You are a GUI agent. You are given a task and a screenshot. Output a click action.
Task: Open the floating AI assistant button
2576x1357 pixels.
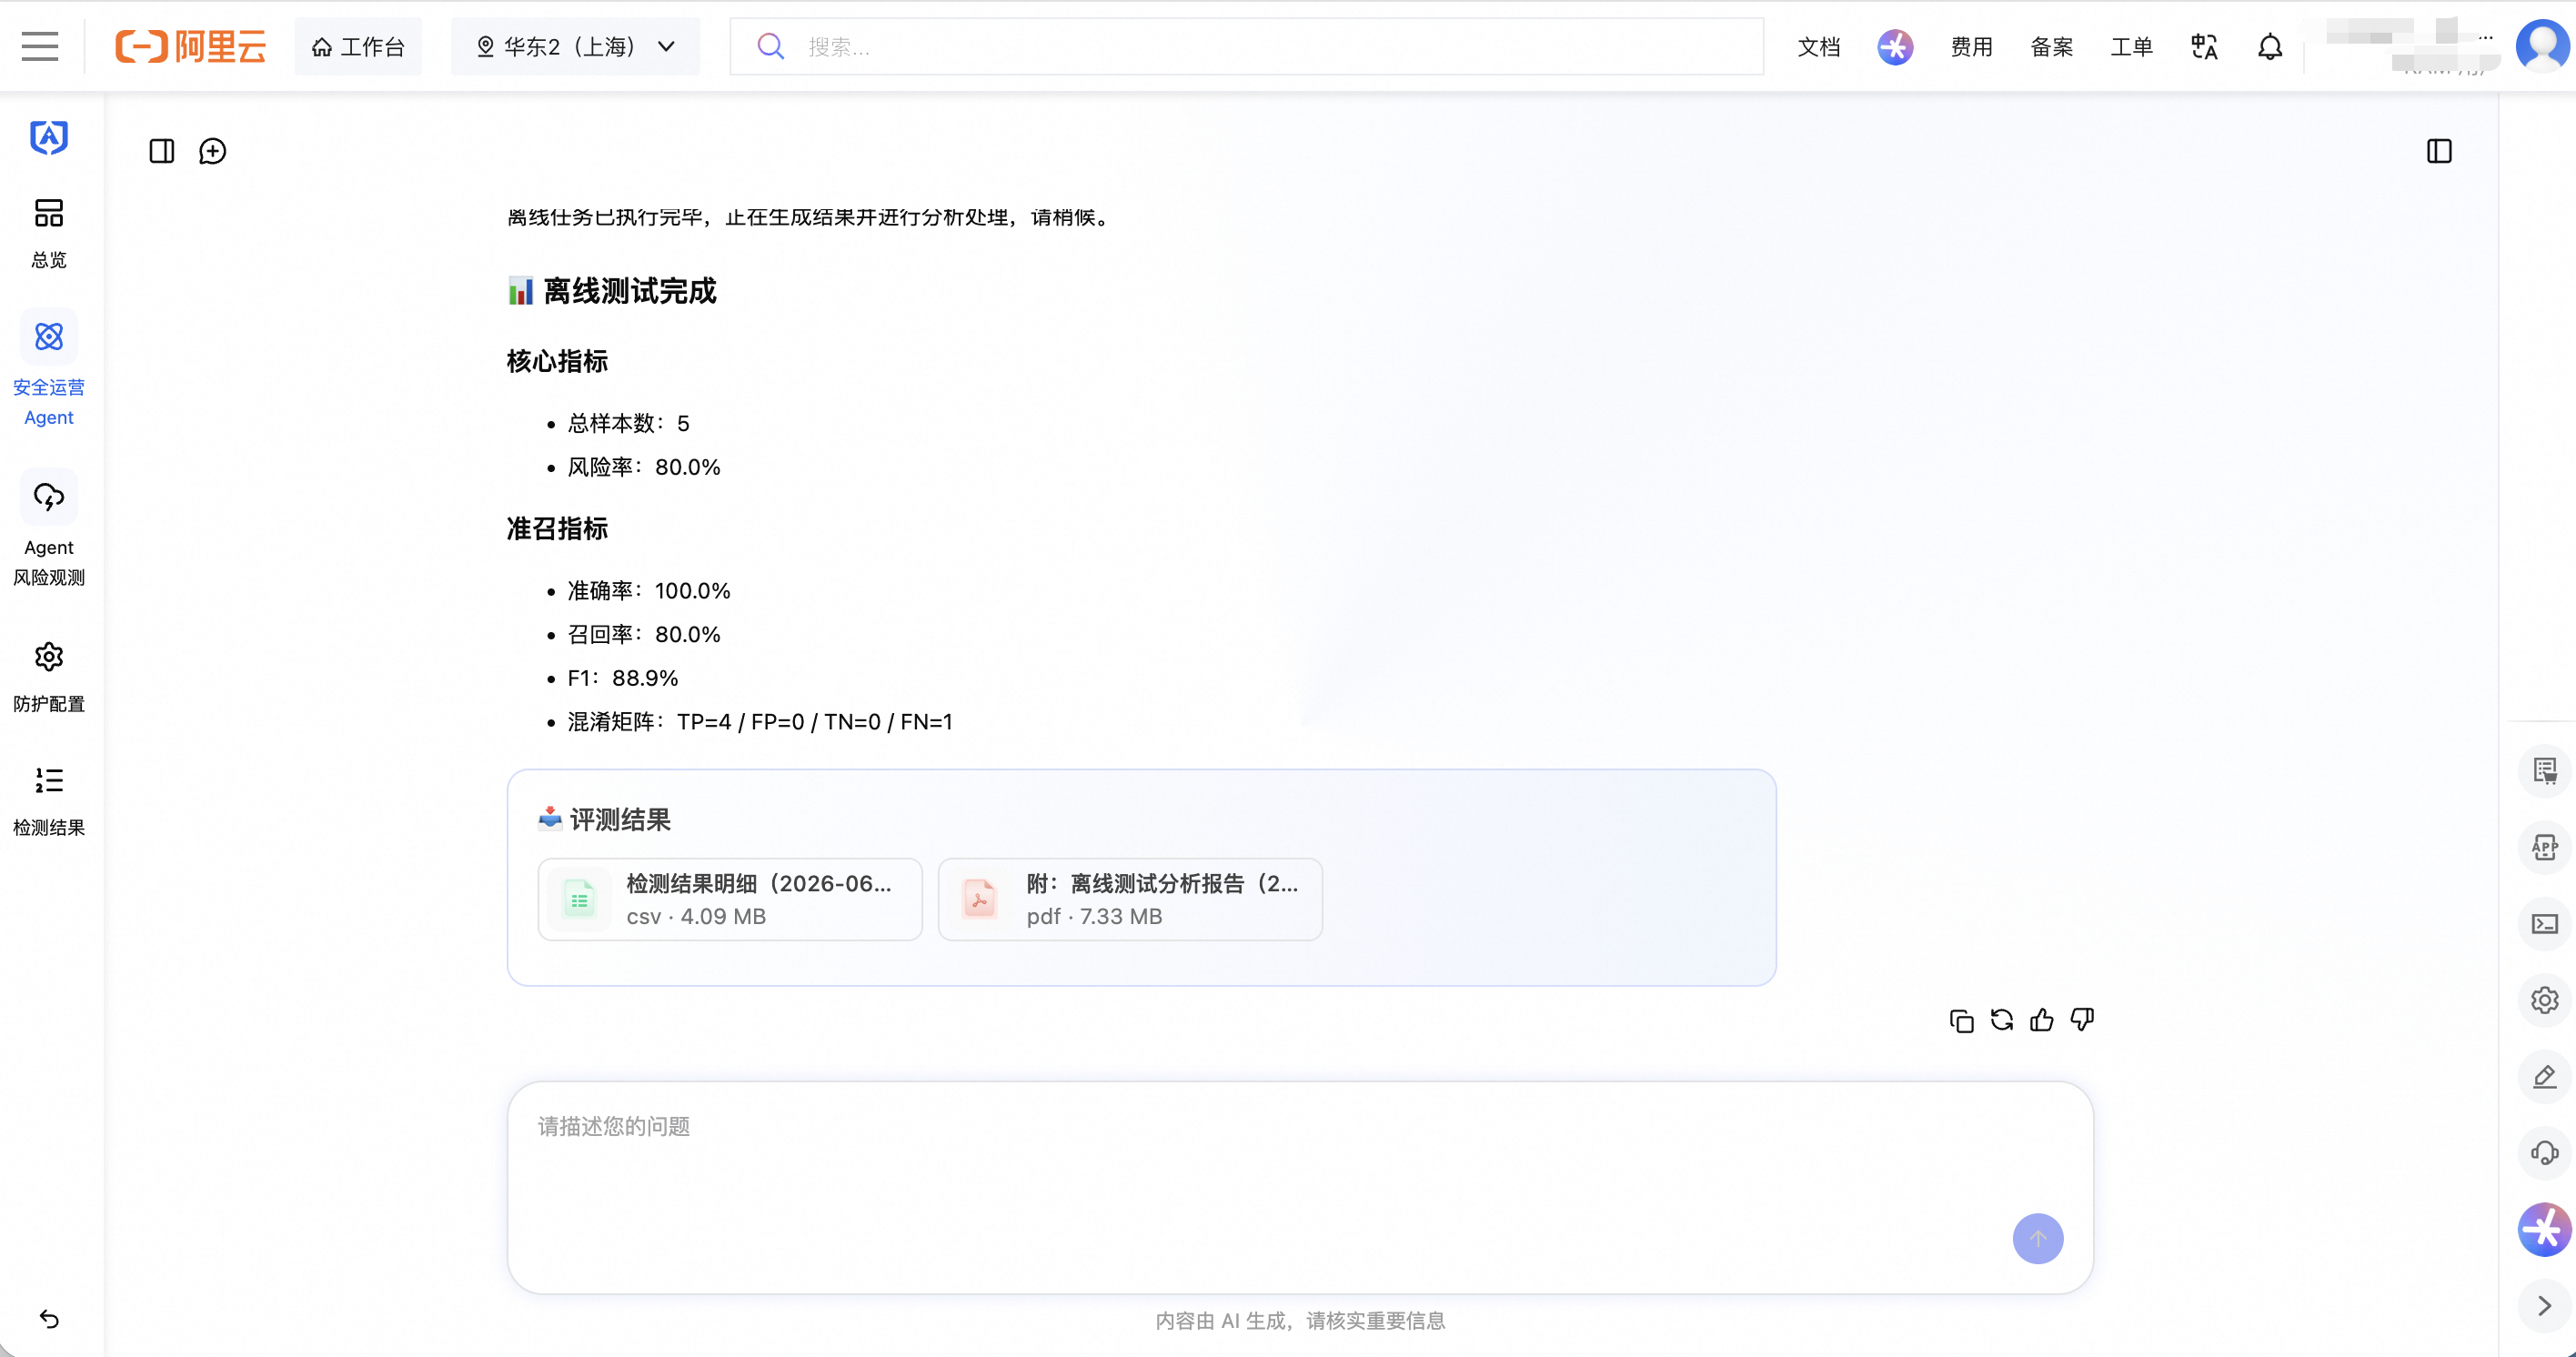point(2545,1229)
